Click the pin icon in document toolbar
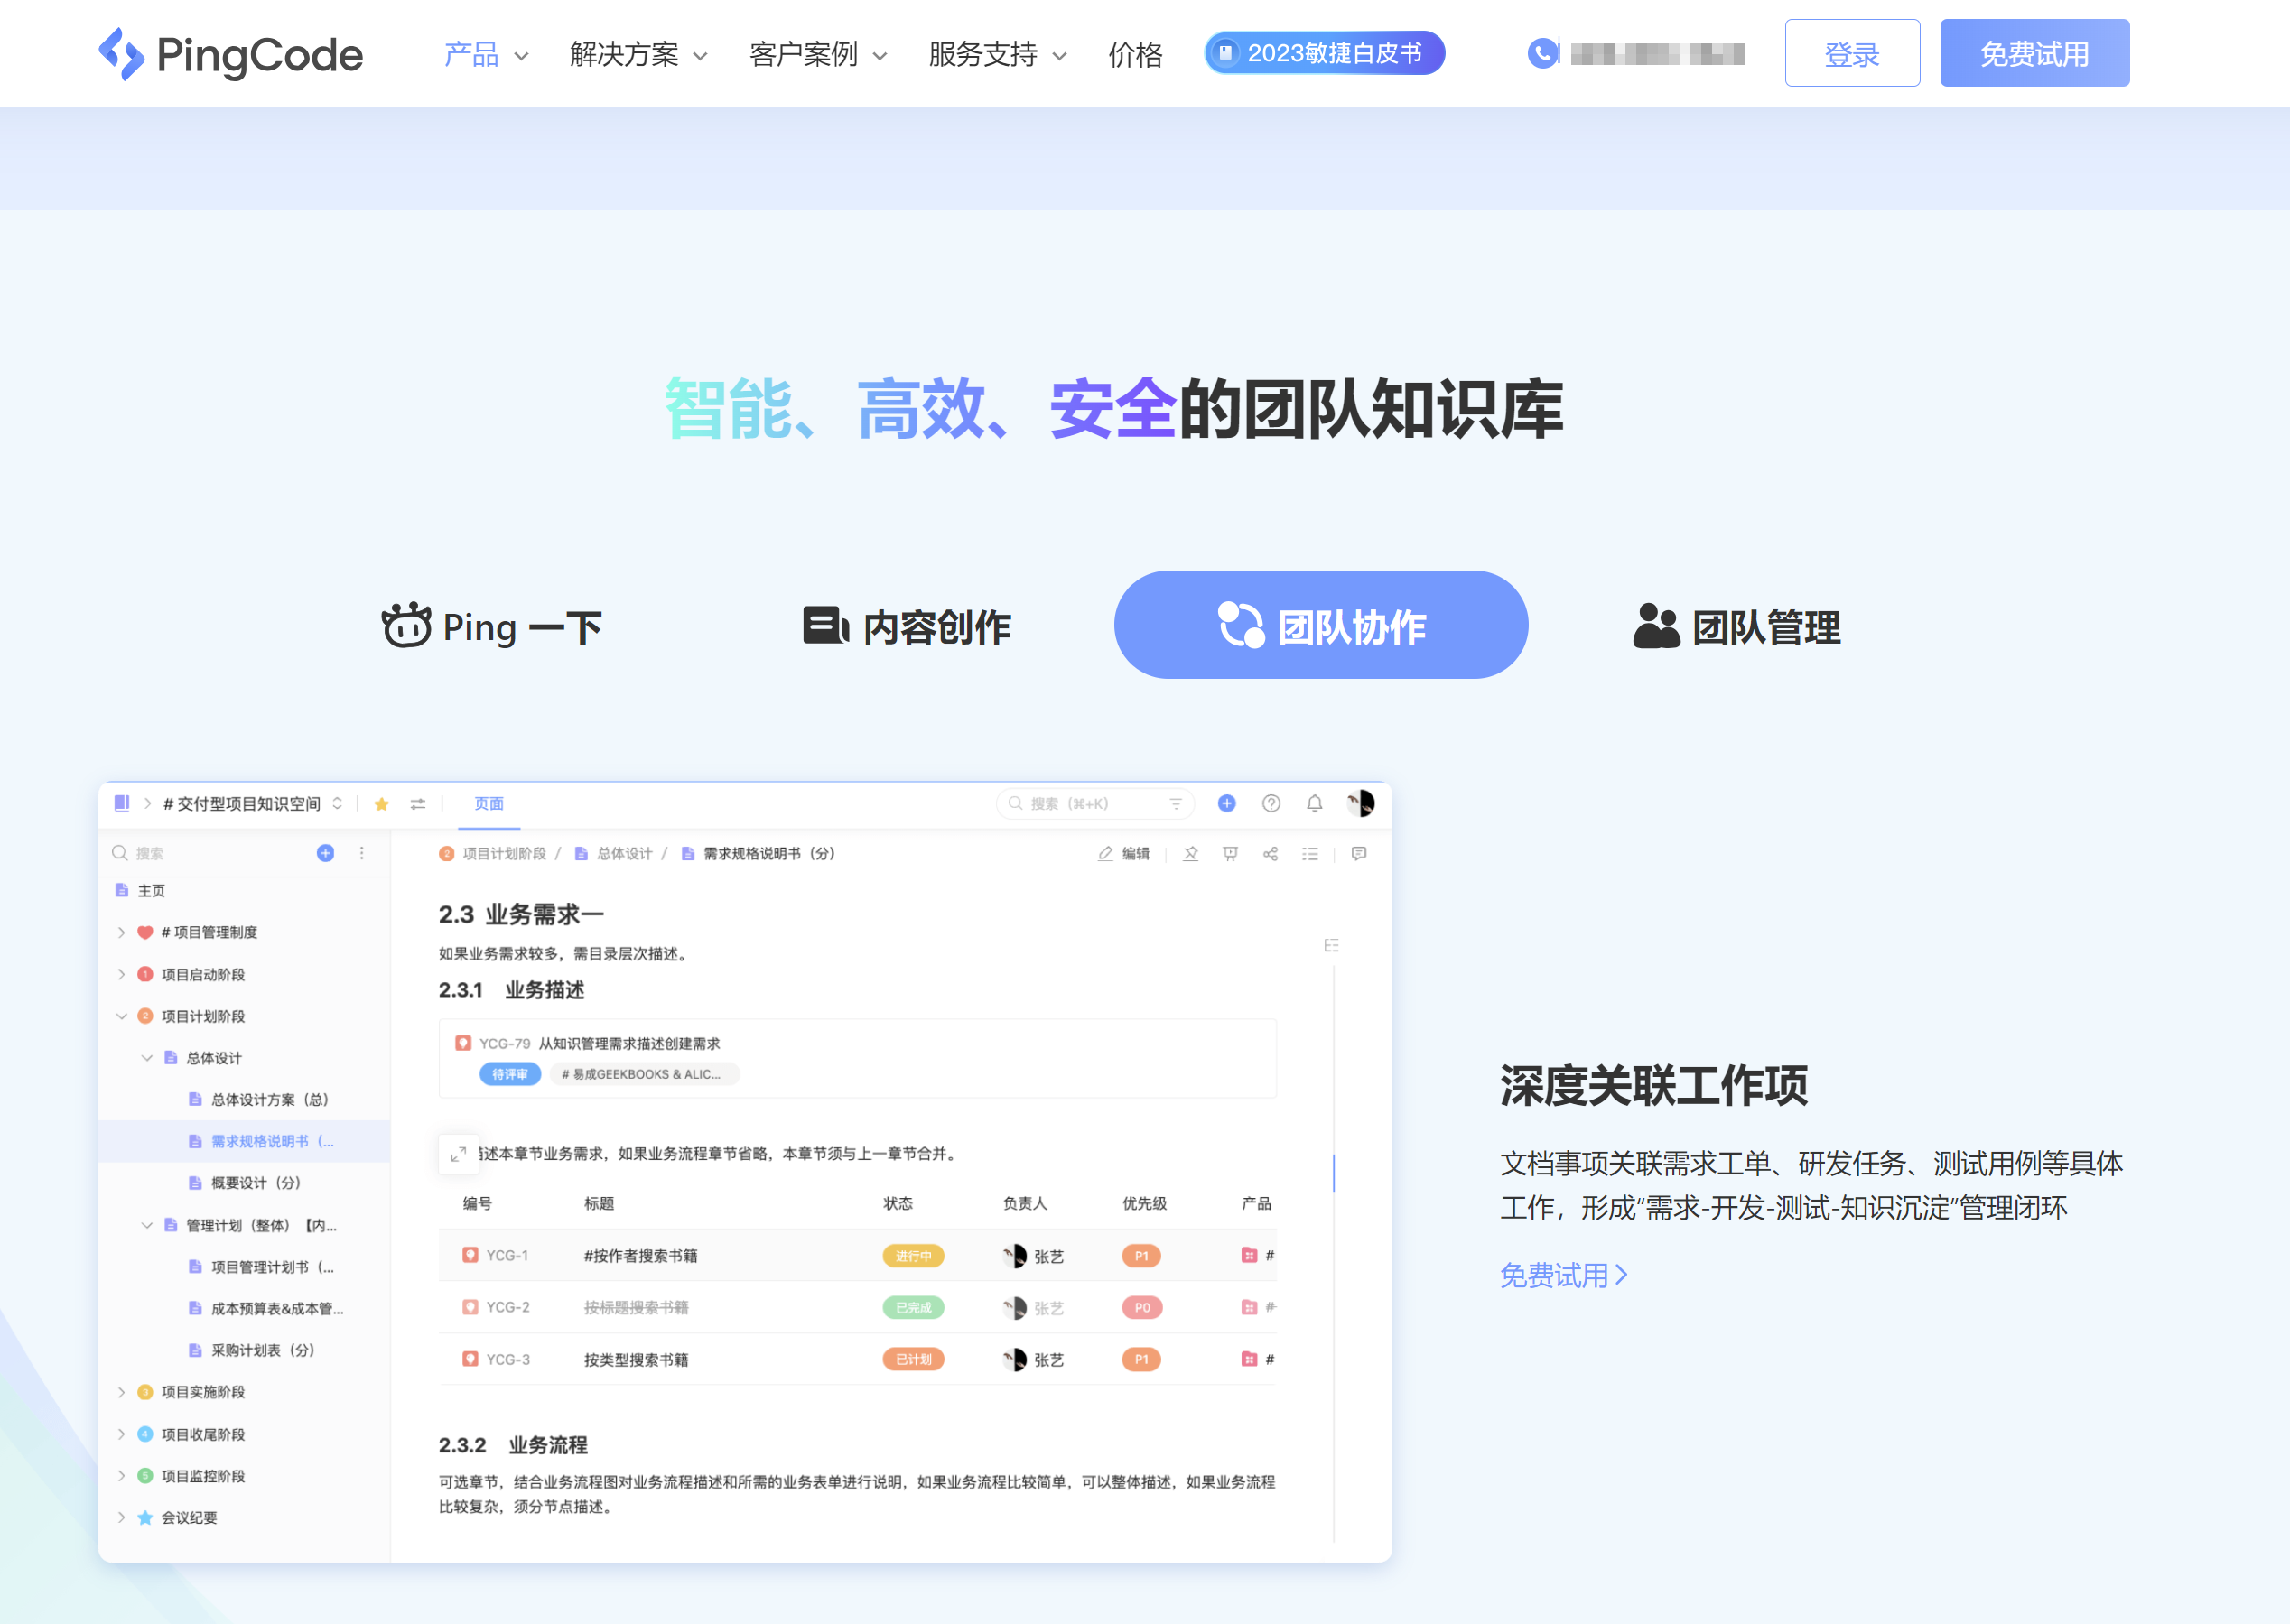Image resolution: width=2290 pixels, height=1624 pixels. [1190, 853]
